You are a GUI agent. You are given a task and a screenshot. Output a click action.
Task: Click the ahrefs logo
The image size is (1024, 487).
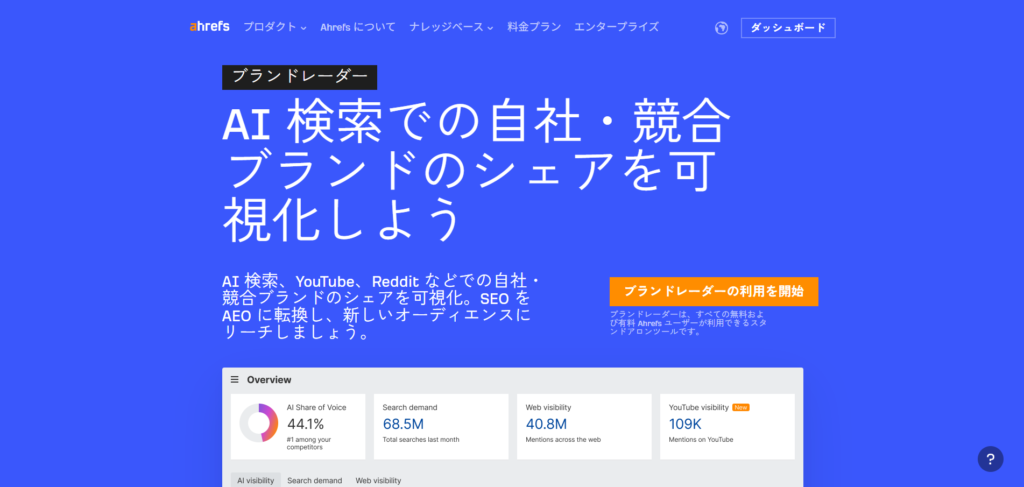(209, 27)
